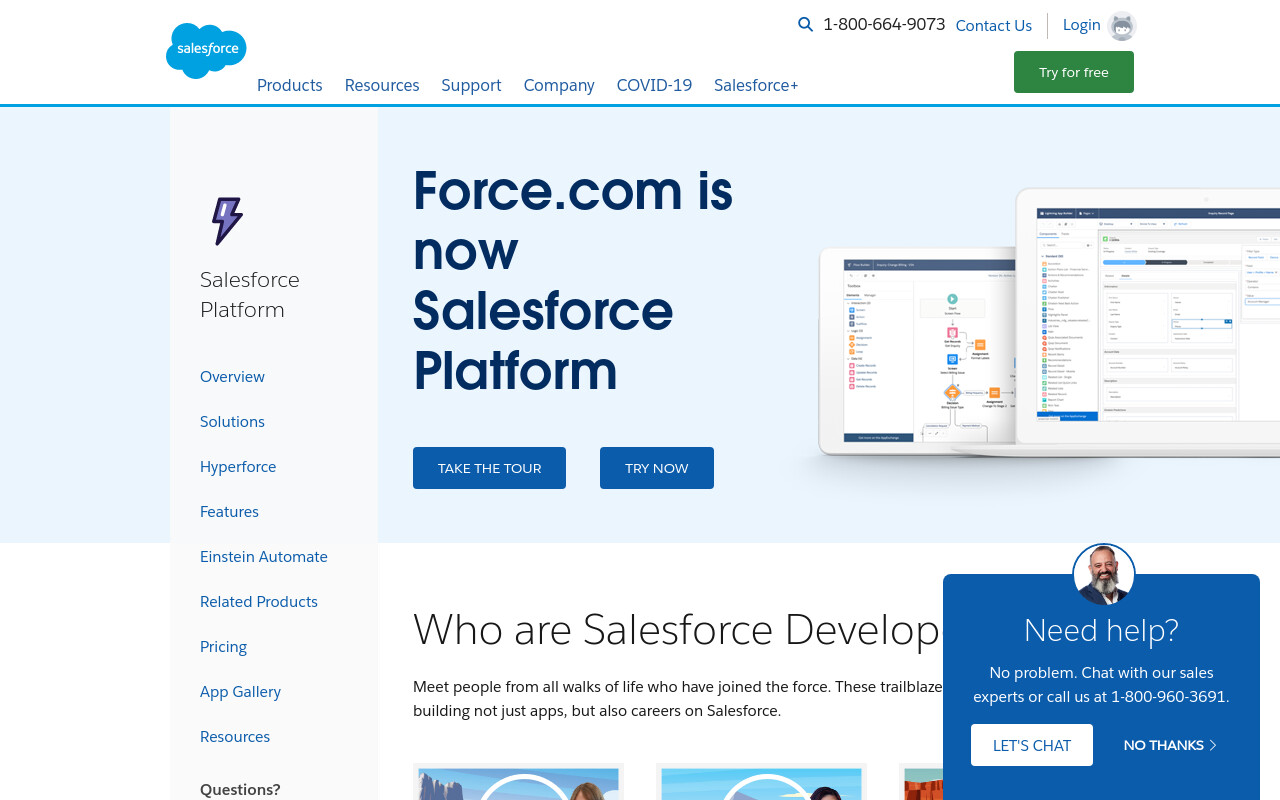Viewport: 1280px width, 800px height.
Task: Click the first developer photo card
Action: pyautogui.click(x=518, y=782)
